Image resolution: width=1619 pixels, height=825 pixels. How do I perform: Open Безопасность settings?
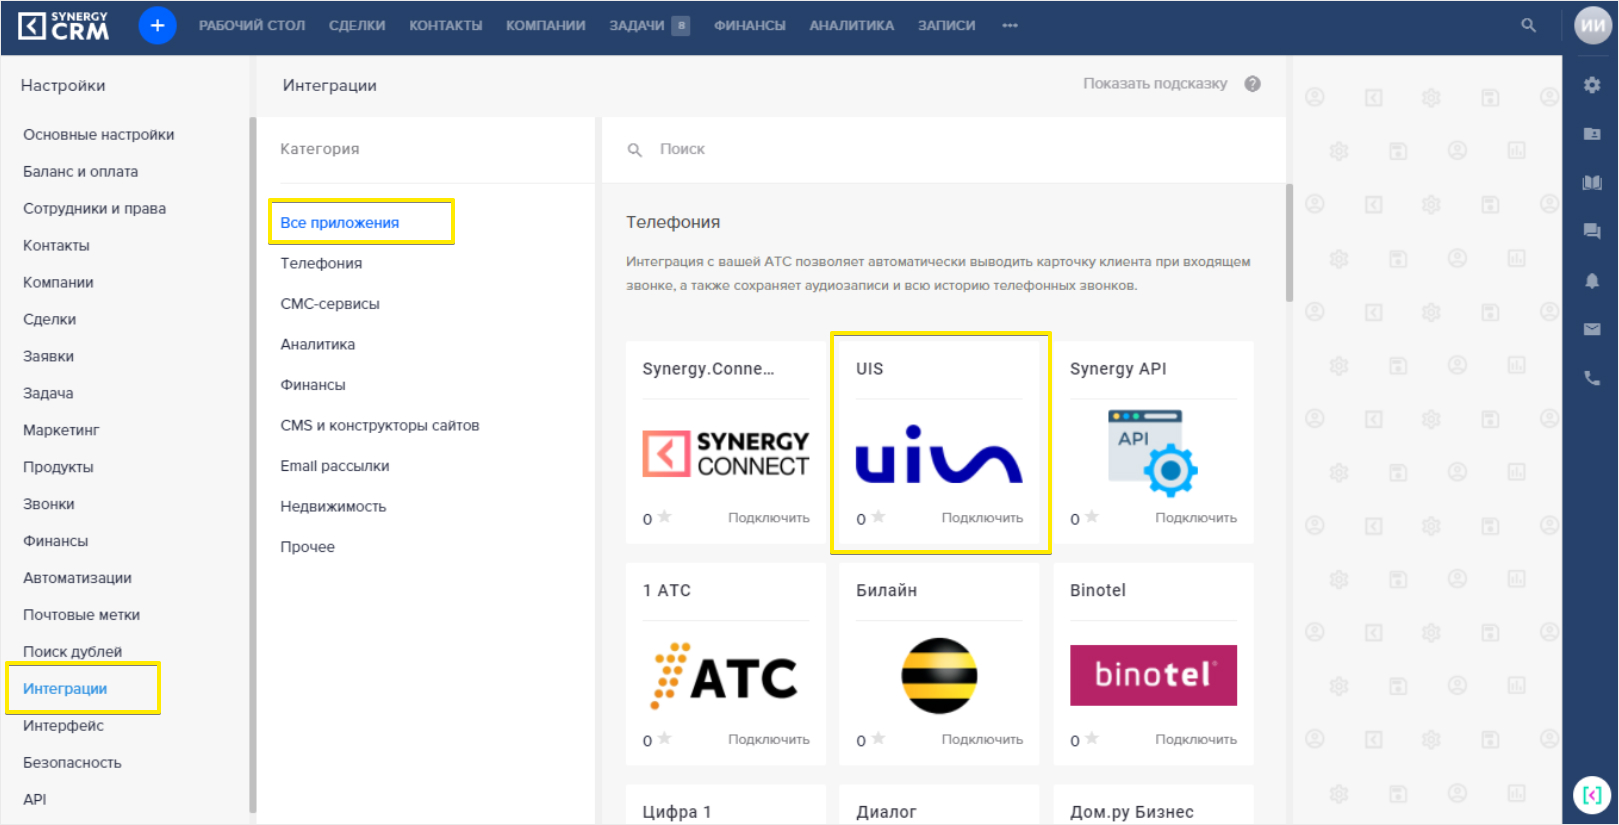(x=72, y=763)
